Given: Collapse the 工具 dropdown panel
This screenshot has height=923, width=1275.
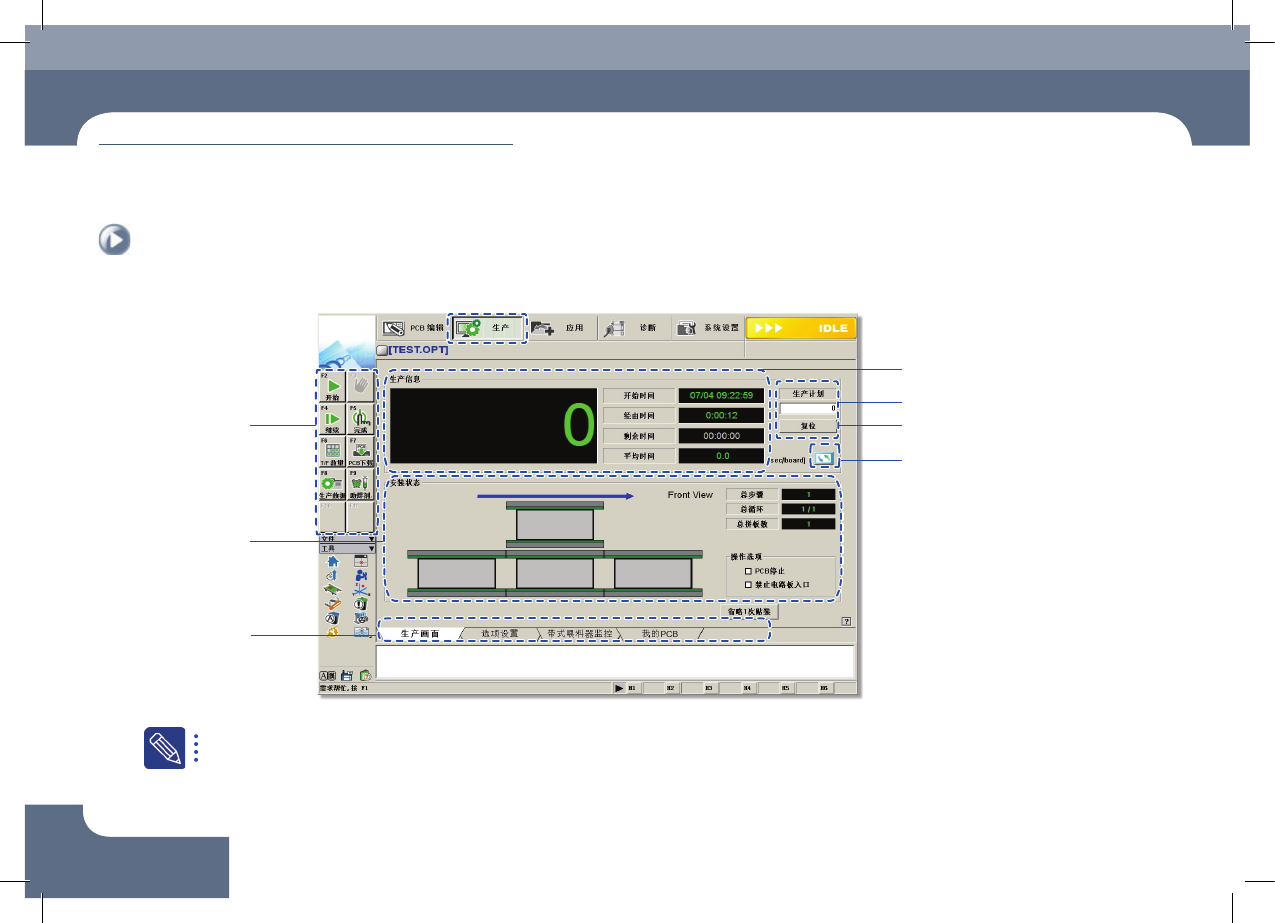Looking at the screenshot, I should click(x=347, y=548).
